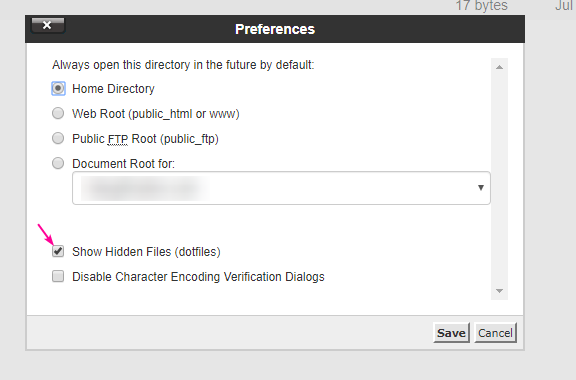Pick the Document Root for option

(58, 163)
